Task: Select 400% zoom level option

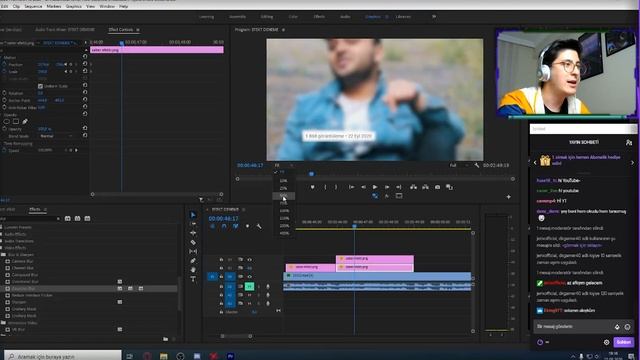Action: (x=284, y=233)
